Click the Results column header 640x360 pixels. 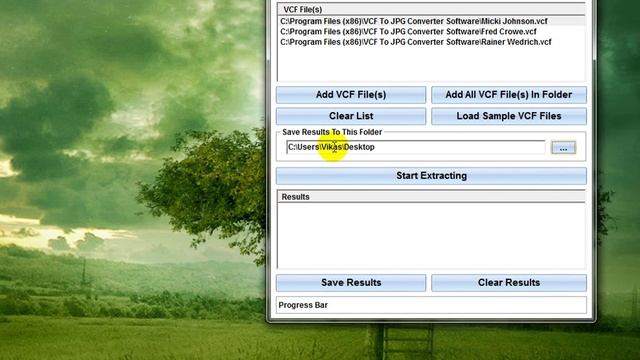432,197
